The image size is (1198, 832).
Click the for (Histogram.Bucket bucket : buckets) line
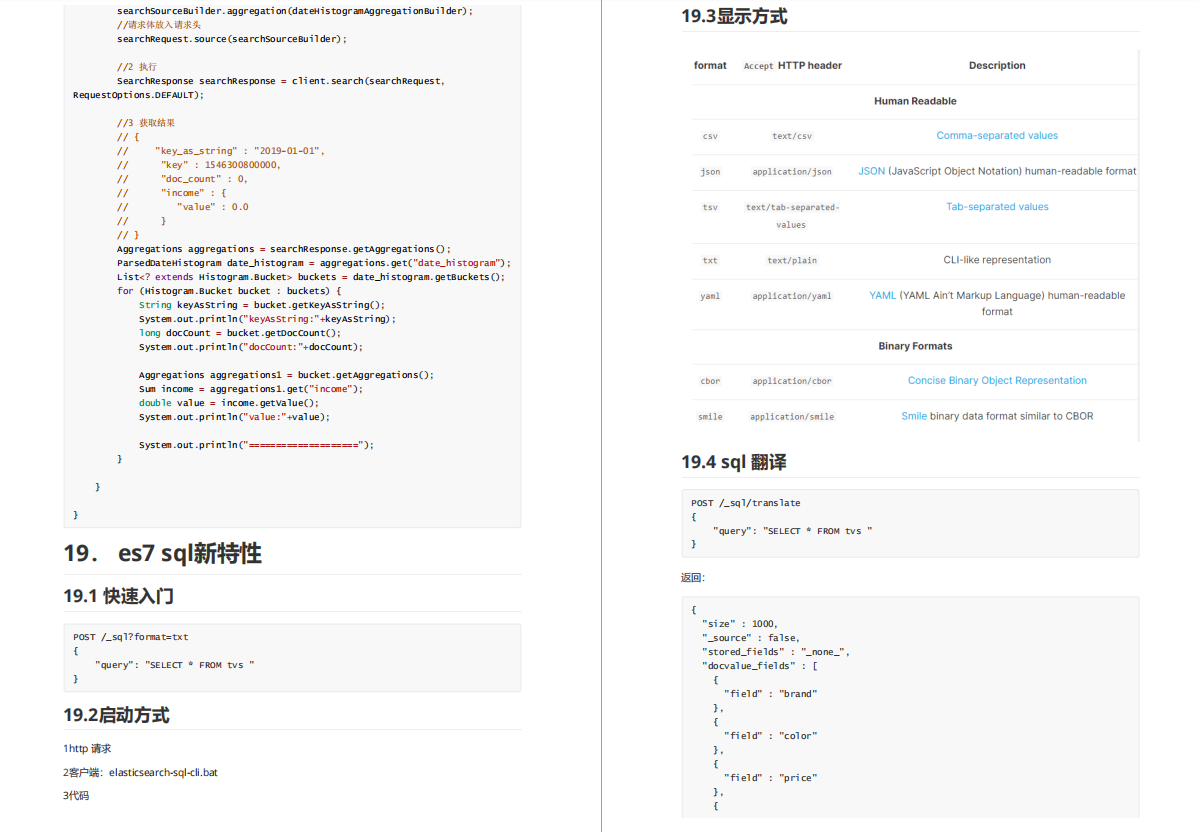click(x=229, y=290)
